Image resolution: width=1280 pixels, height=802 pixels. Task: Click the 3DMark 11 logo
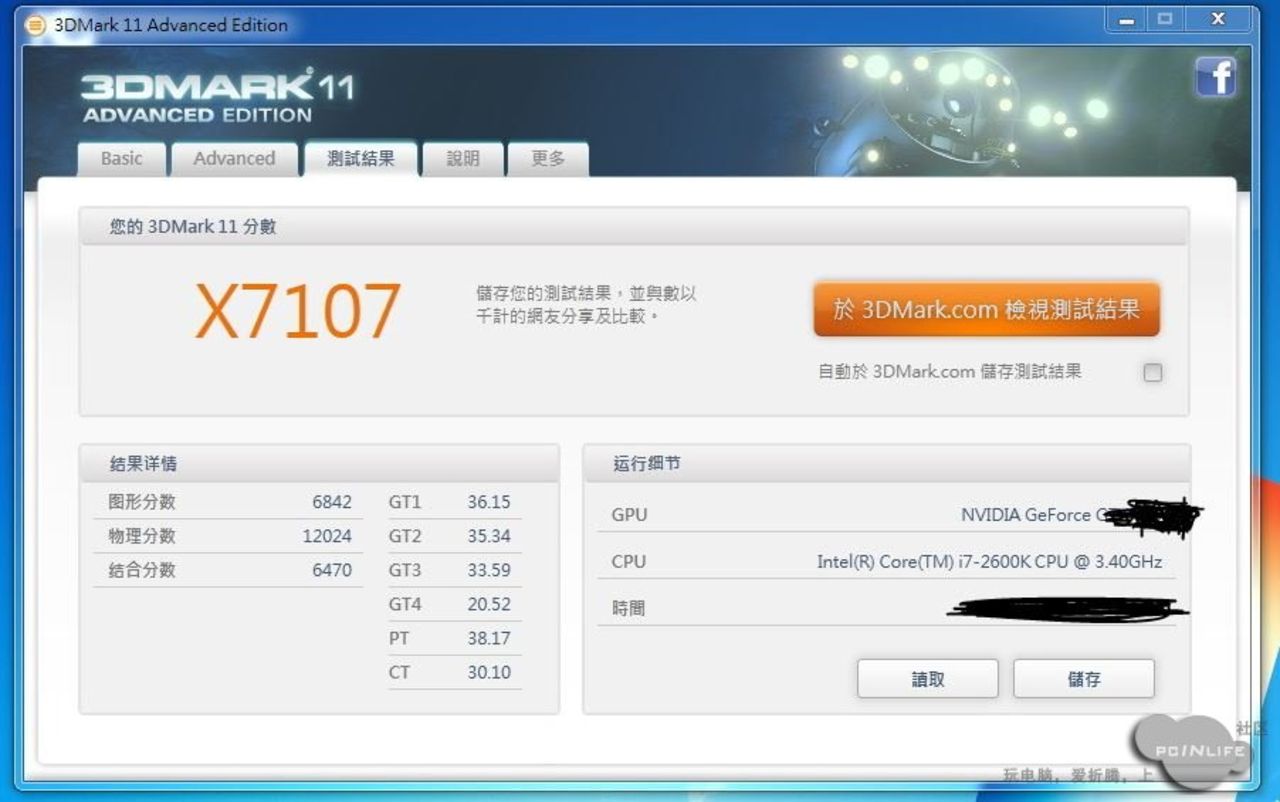pyautogui.click(x=214, y=92)
